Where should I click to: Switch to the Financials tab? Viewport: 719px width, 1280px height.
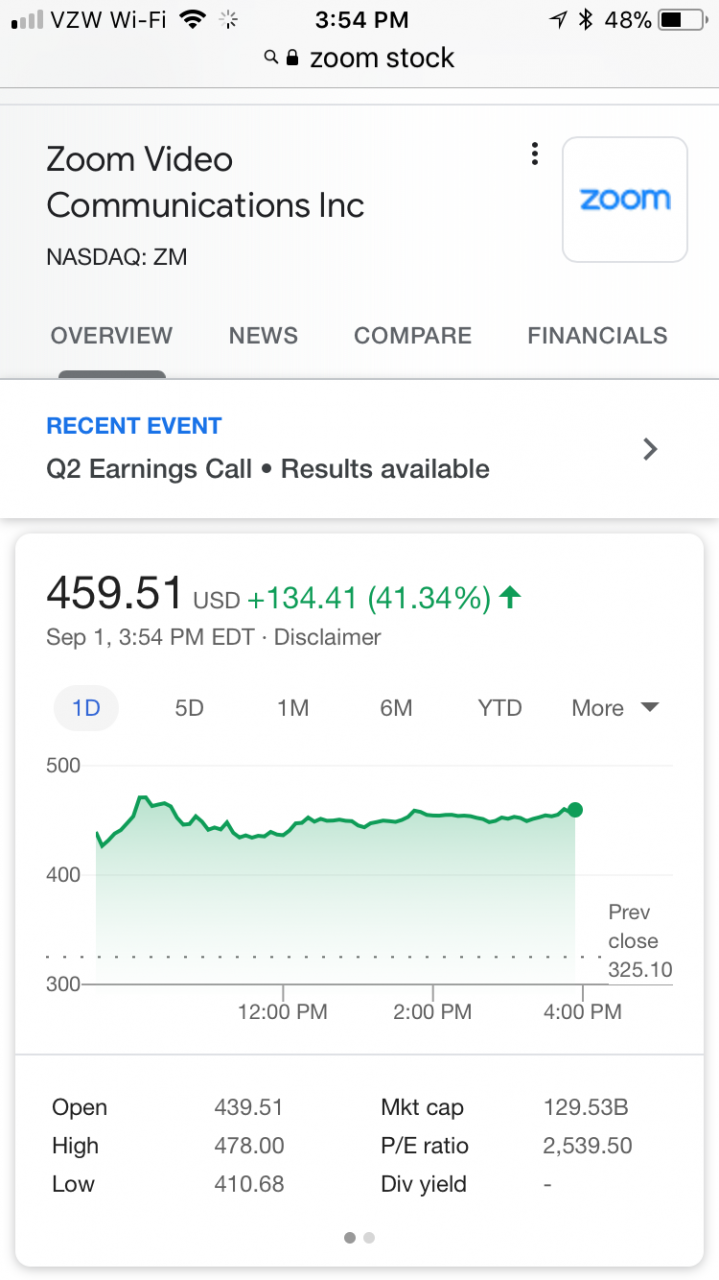coord(597,335)
